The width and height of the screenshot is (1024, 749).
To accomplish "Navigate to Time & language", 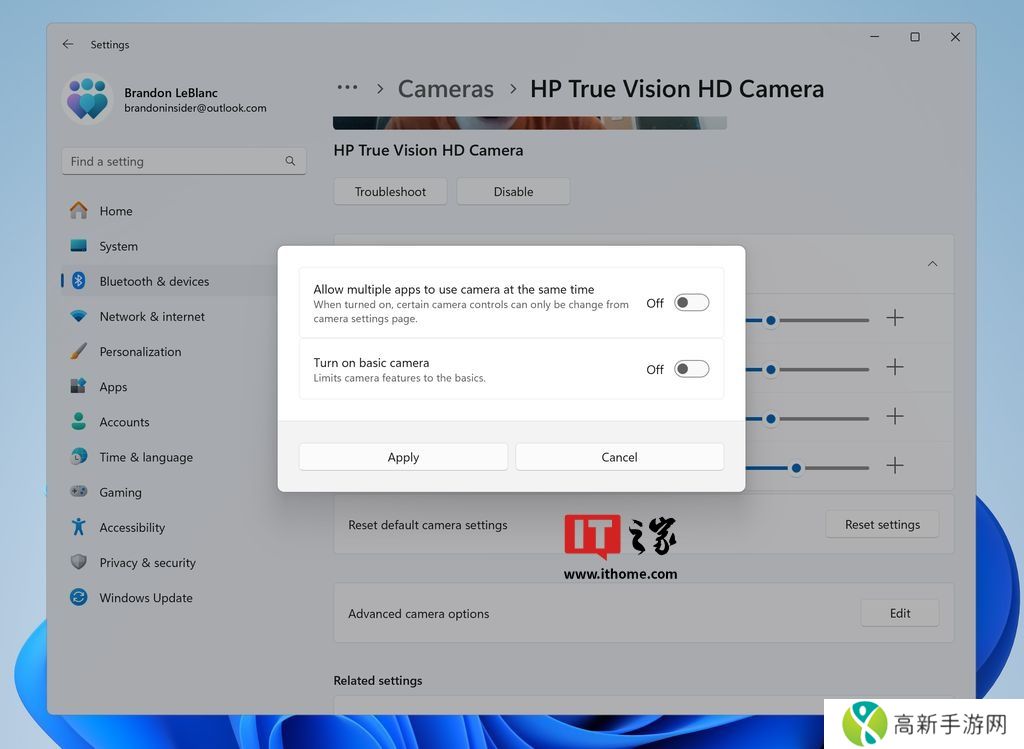I will coord(146,458).
